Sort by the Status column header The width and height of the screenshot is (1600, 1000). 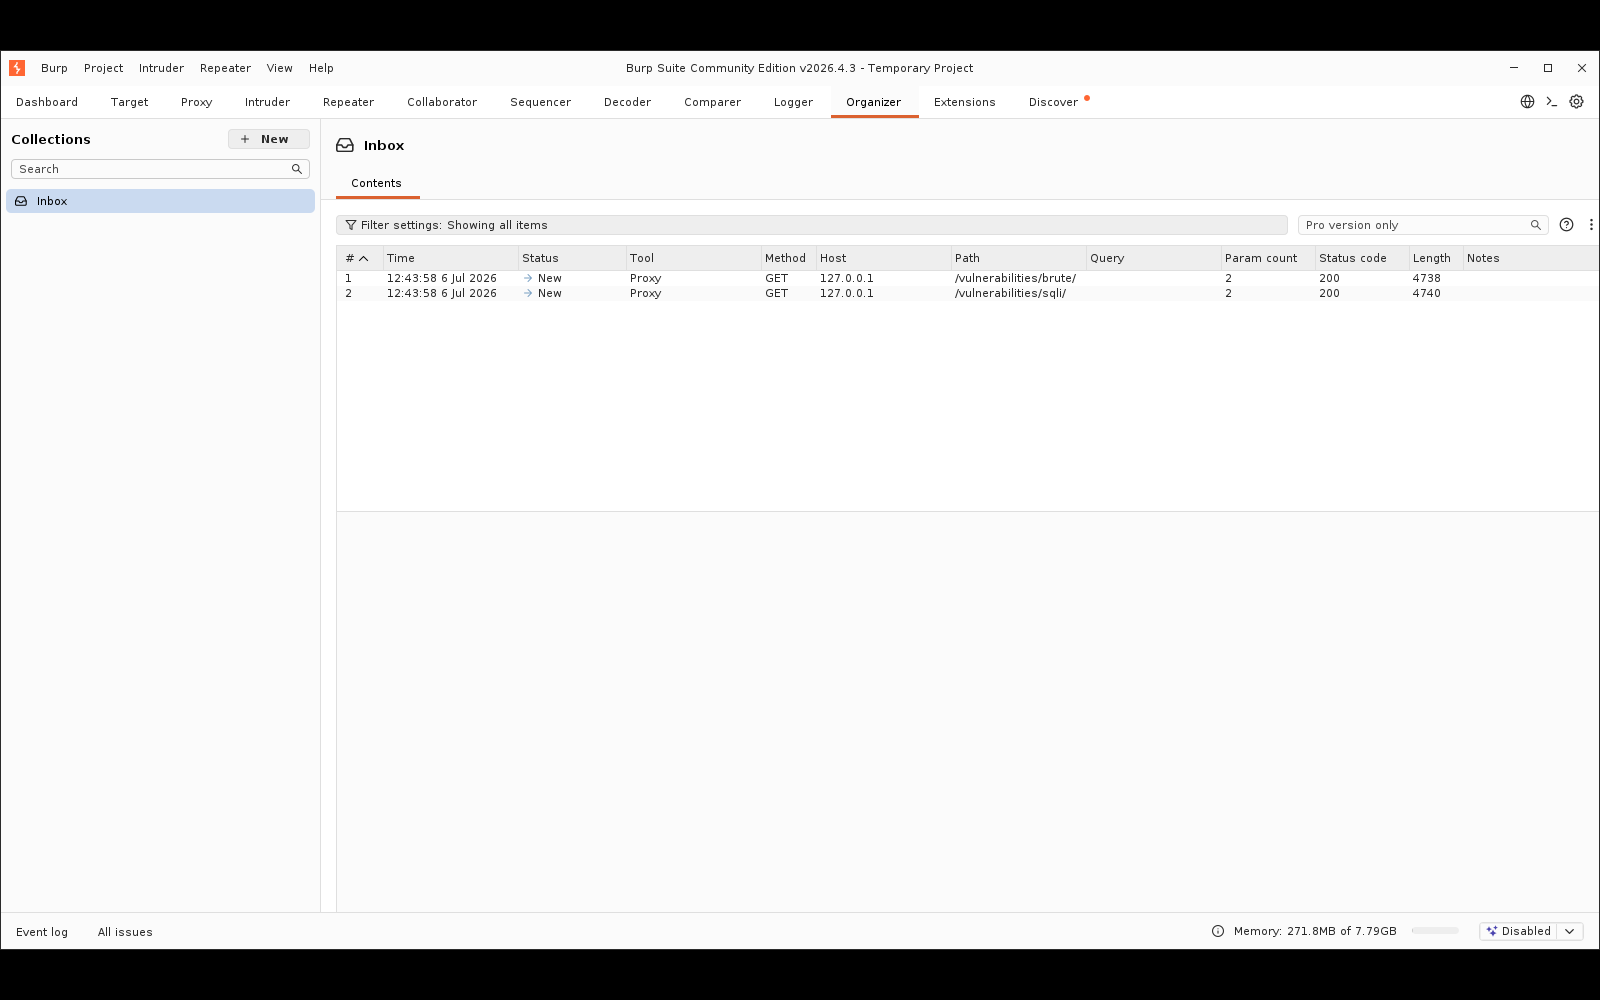point(572,258)
